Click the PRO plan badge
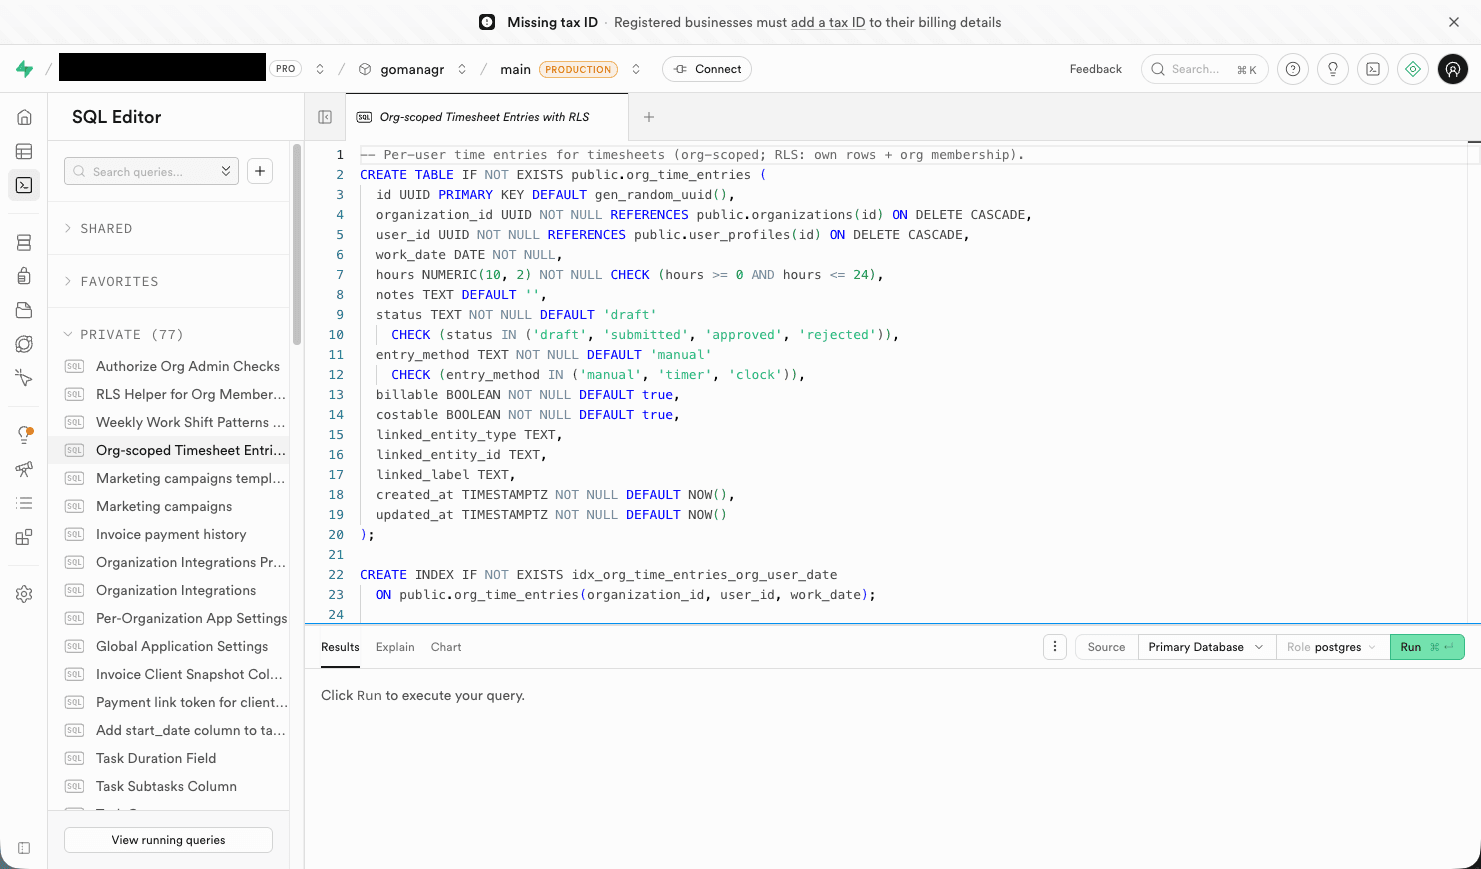1481x869 pixels. coord(285,69)
